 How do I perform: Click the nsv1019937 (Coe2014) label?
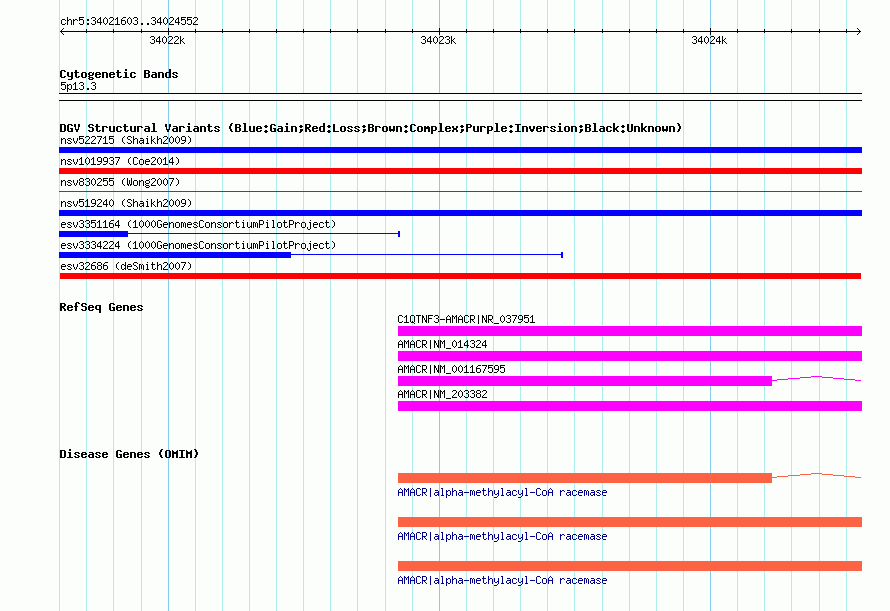click(120, 161)
